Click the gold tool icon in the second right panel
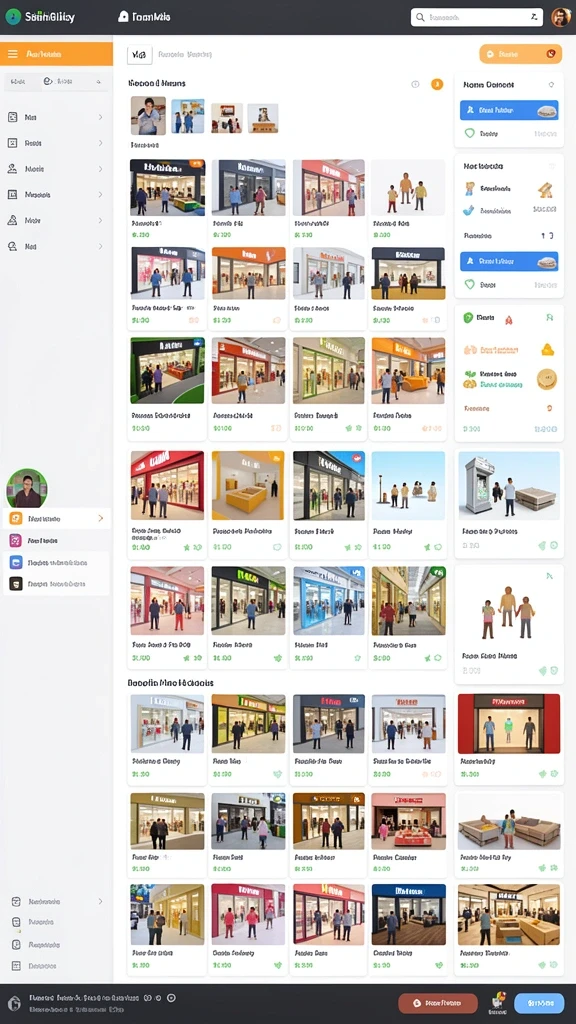Screen dimensions: 576x1024 click(545, 190)
